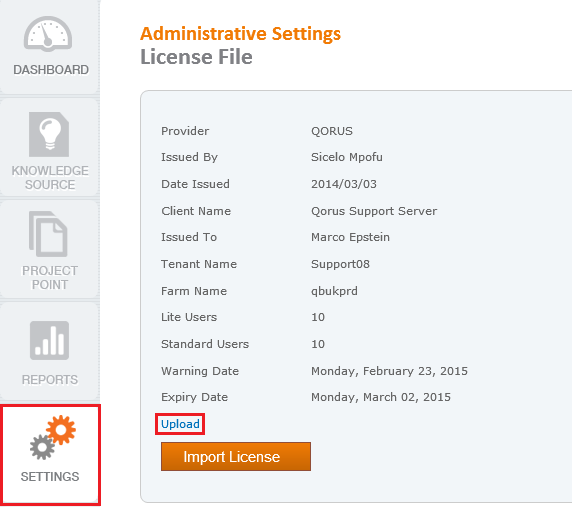Click the License File heading
Image resolution: width=572 pixels, height=507 pixels.
(196, 57)
